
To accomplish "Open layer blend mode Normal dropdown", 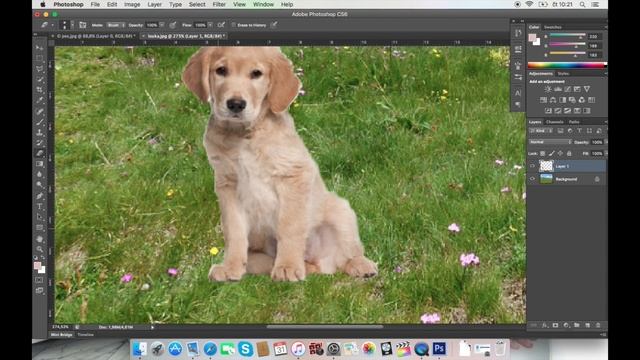I will [x=550, y=142].
